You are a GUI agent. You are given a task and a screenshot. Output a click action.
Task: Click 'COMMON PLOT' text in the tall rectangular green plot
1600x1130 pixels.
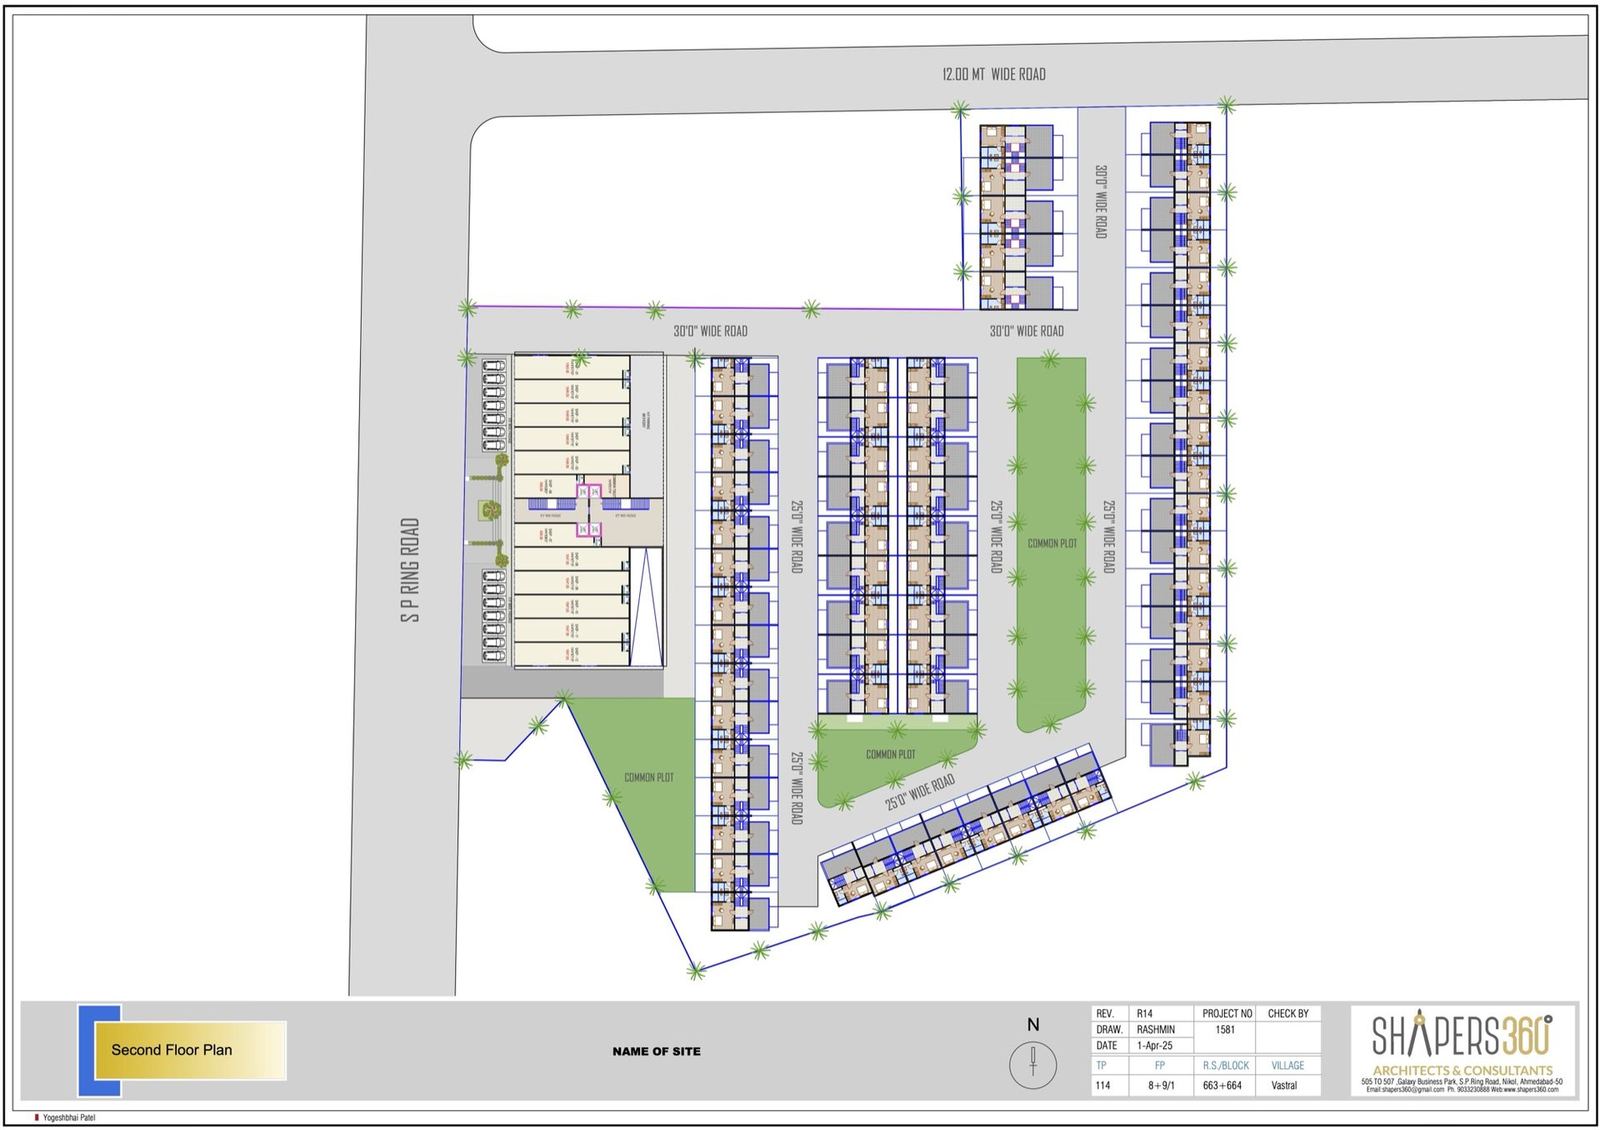(x=1052, y=543)
